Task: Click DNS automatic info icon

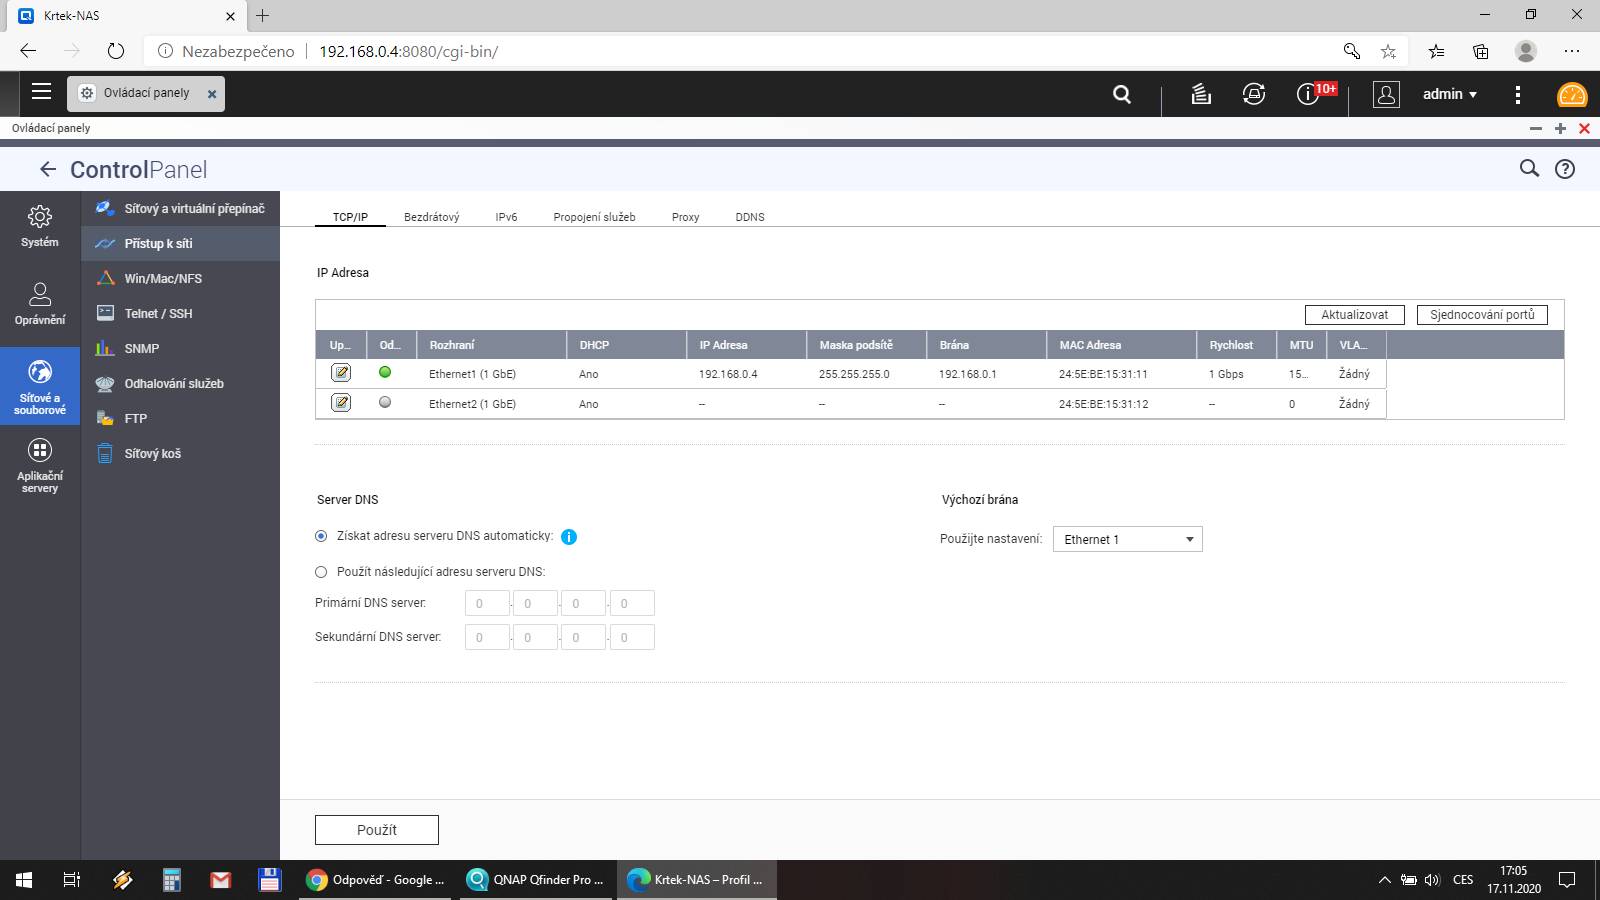Action: (569, 537)
